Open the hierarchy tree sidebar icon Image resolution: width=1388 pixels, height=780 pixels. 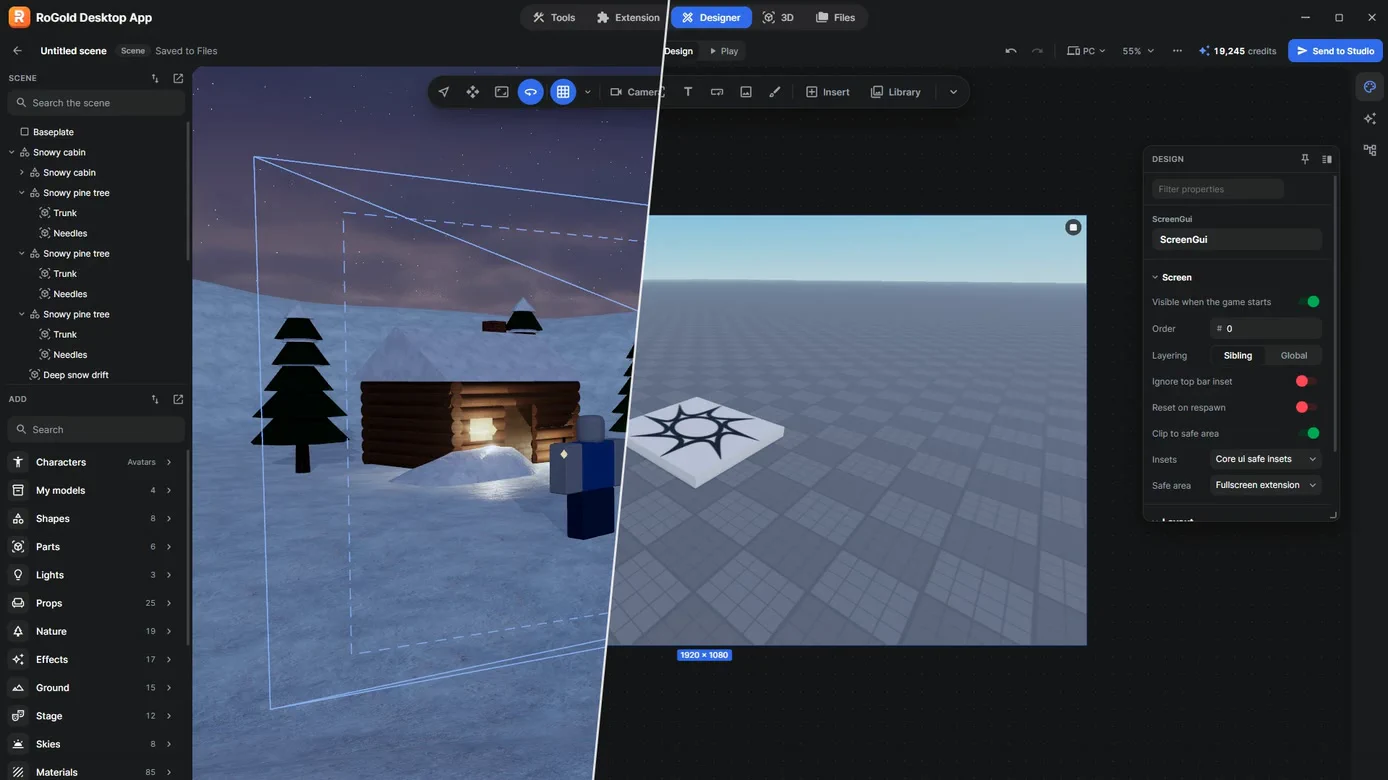click(1370, 150)
